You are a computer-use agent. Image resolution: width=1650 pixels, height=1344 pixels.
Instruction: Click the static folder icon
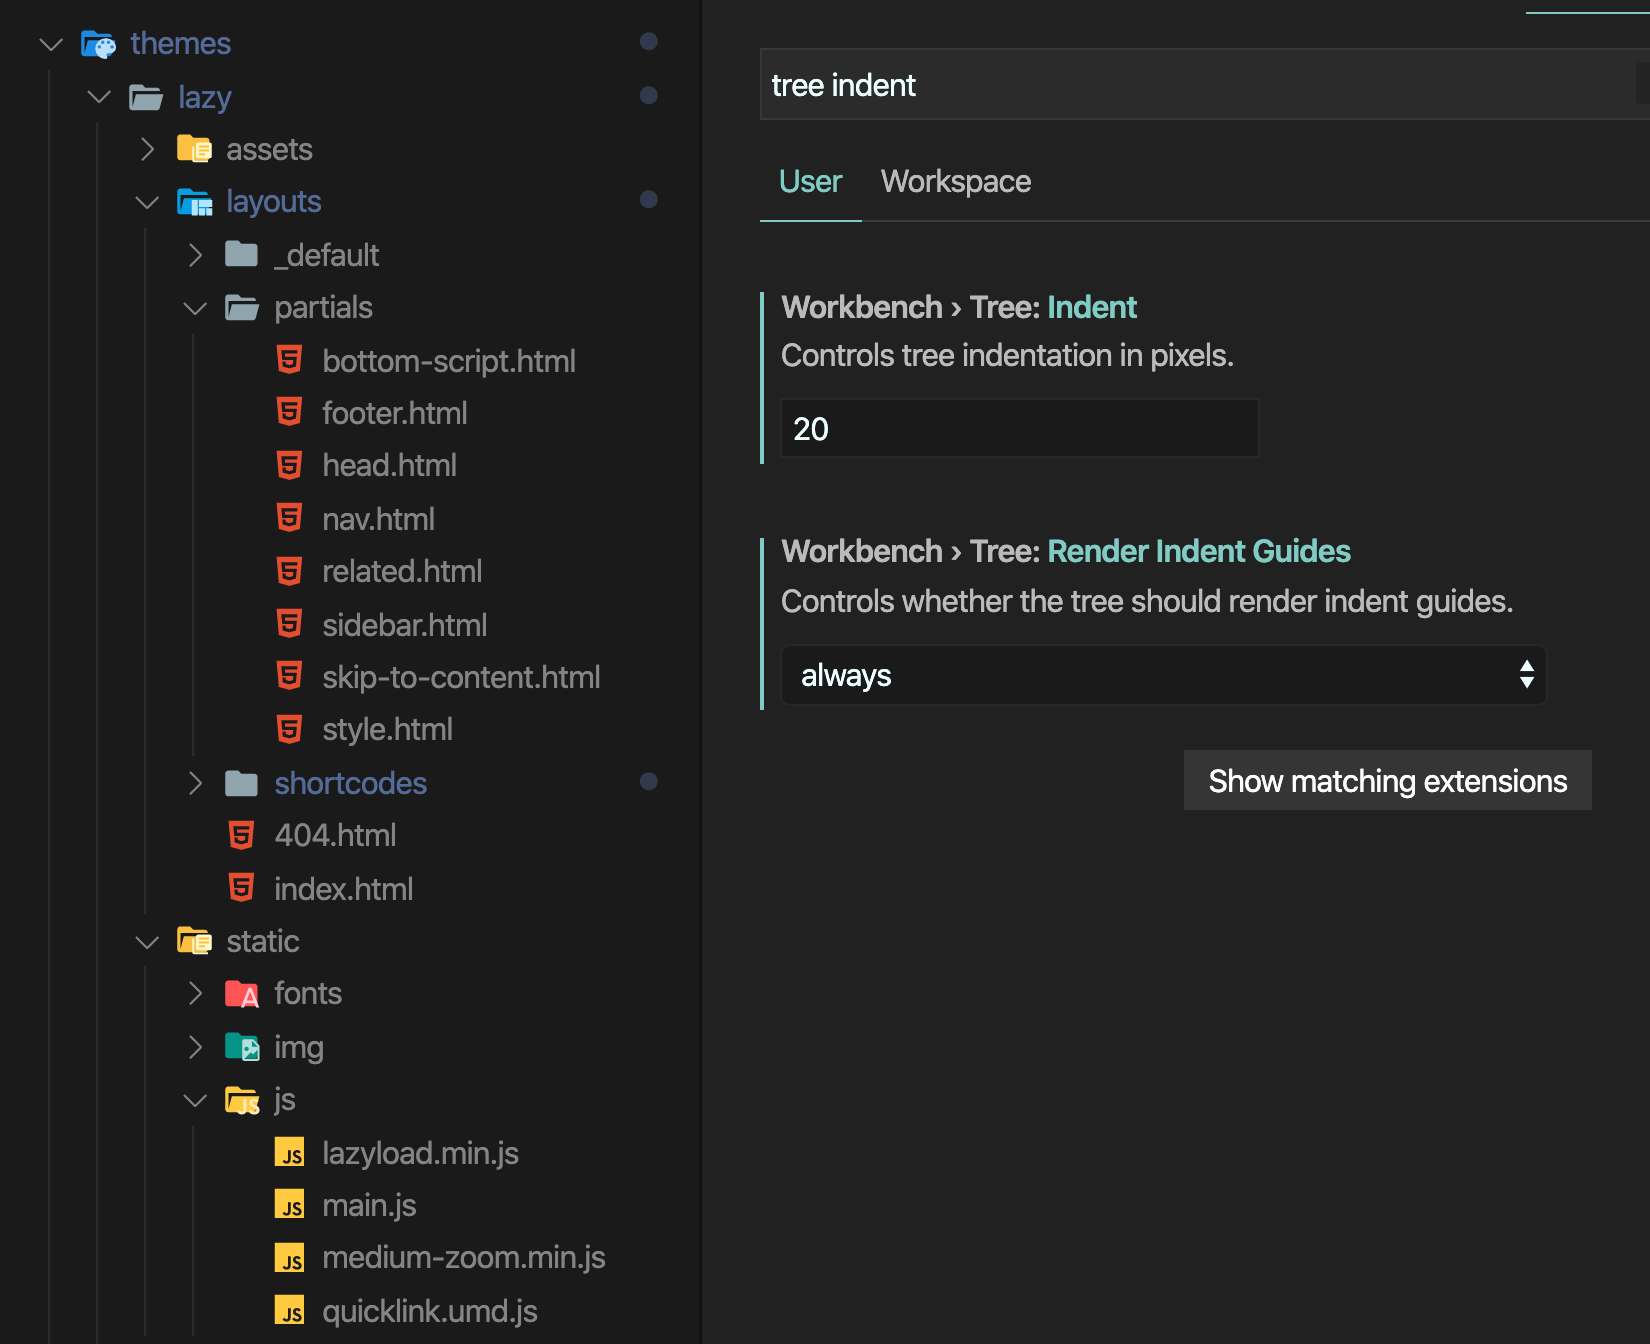[194, 941]
